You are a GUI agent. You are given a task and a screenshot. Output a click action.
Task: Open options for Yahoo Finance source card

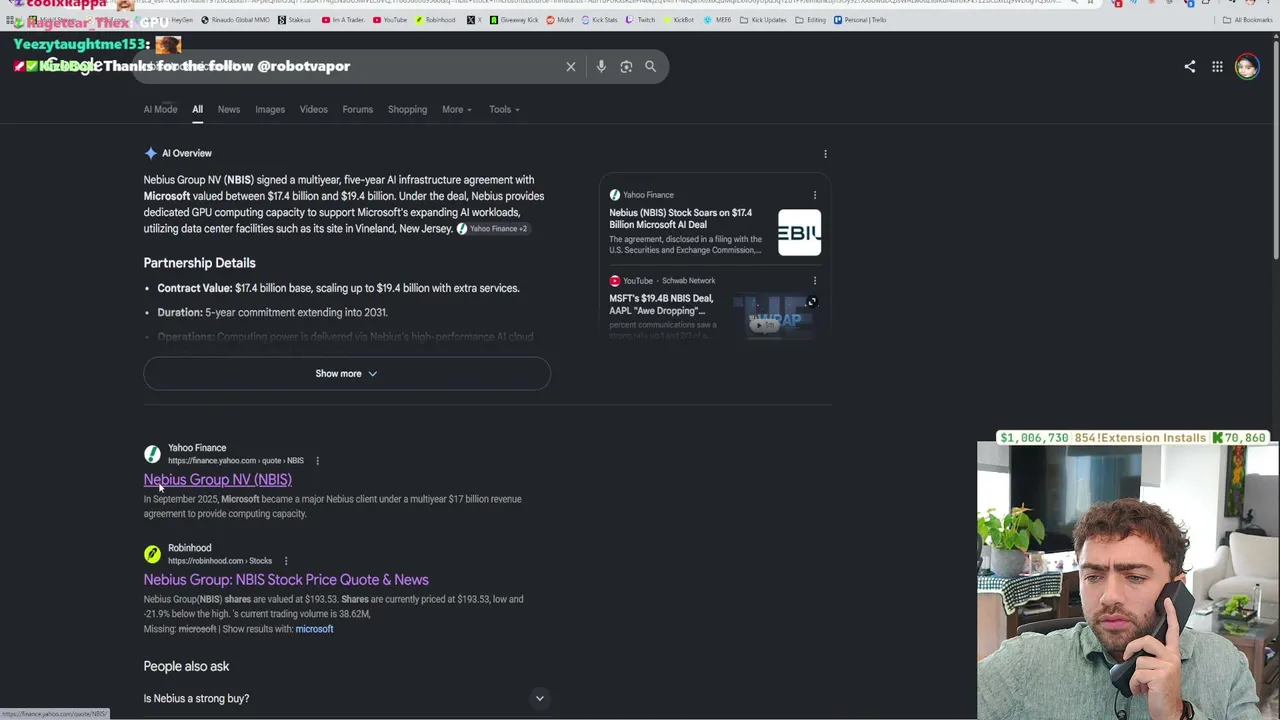click(815, 195)
